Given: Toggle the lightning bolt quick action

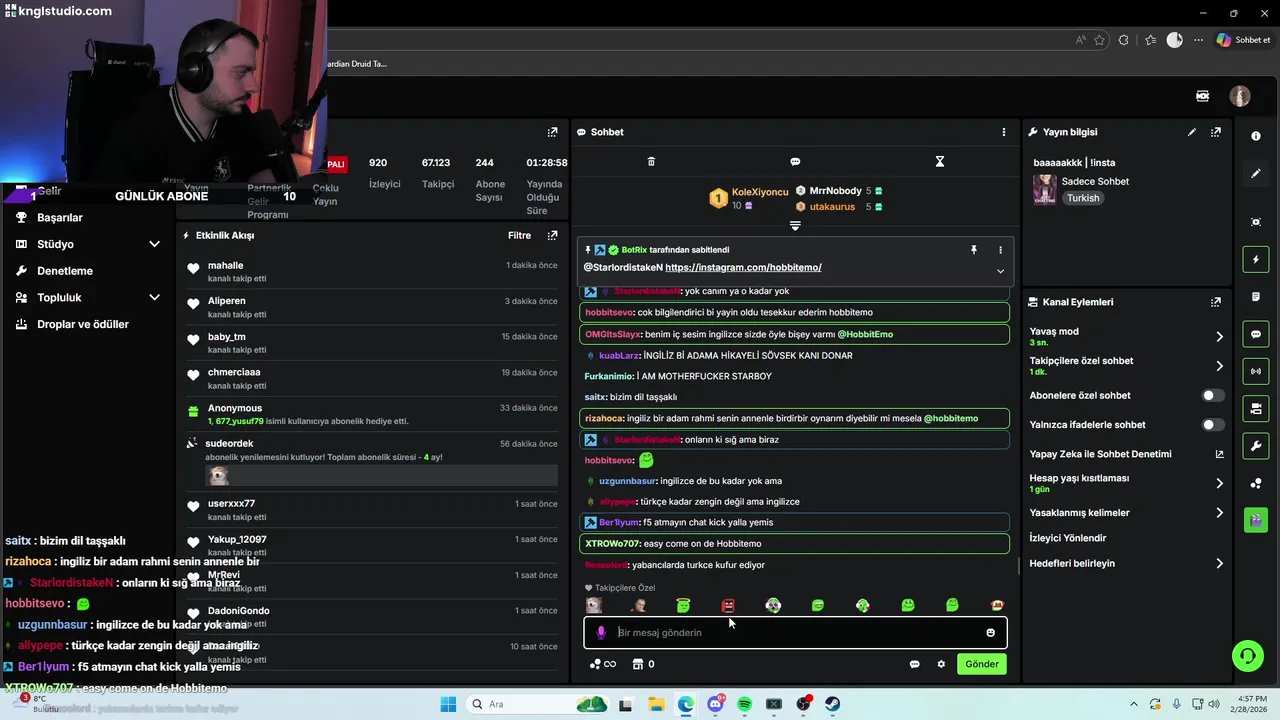Looking at the screenshot, I should (x=1256, y=260).
